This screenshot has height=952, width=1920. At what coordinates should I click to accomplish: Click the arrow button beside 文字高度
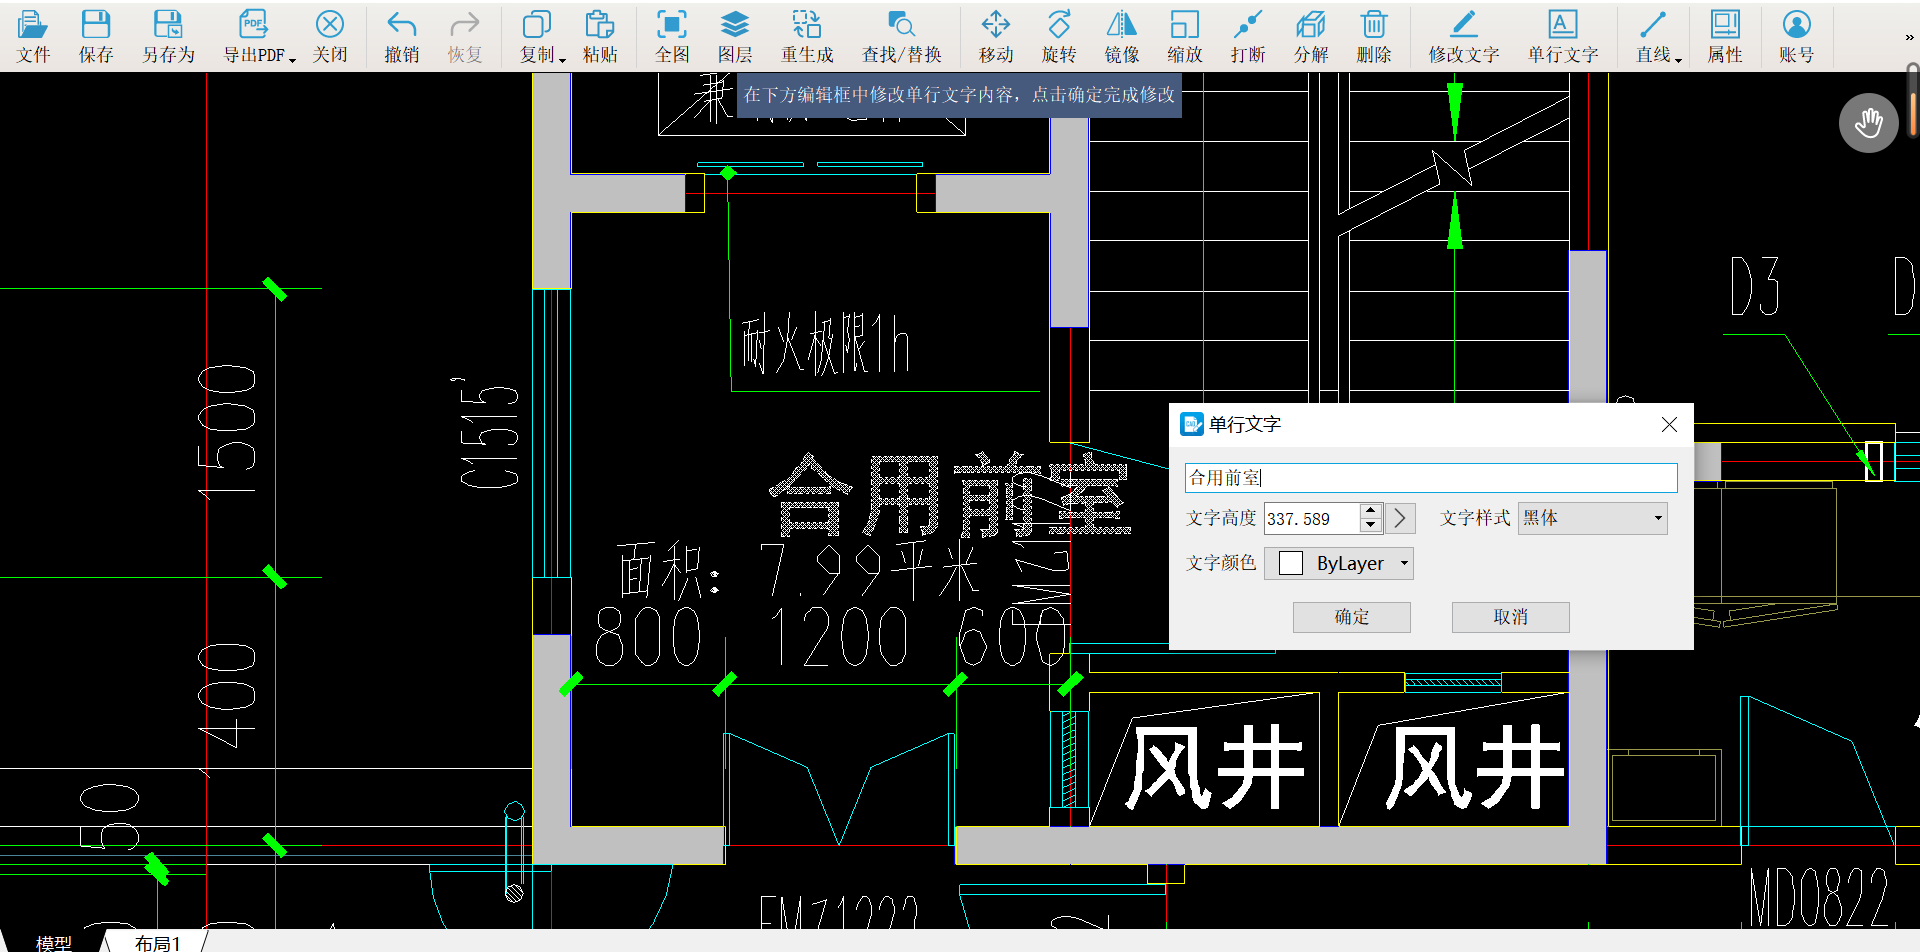[x=1400, y=518]
